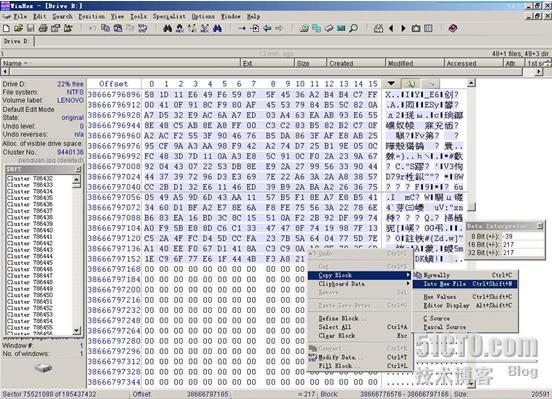Click the magnifying glass toolbar icon
552x399 pixels.
pos(353,29)
